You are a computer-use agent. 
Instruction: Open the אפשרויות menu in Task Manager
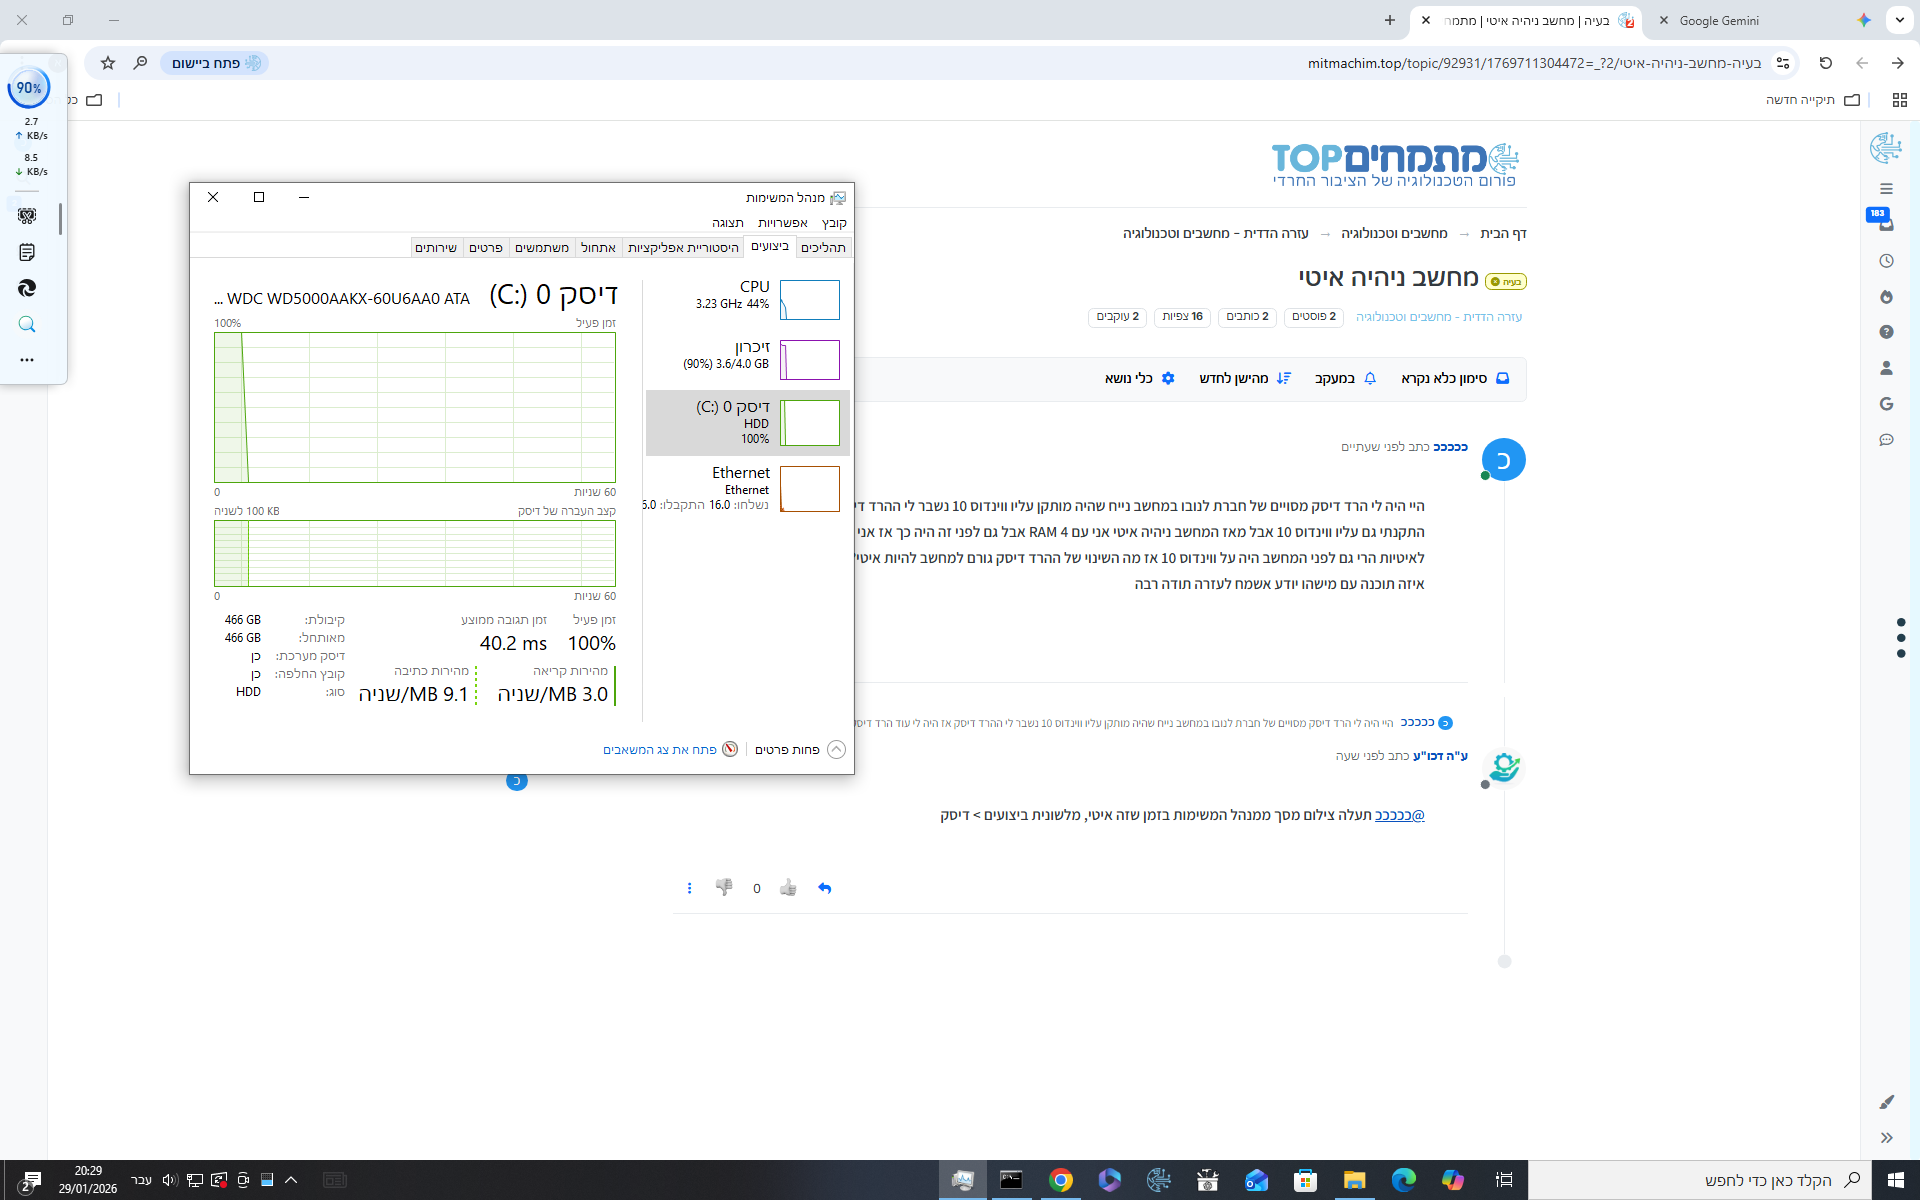point(782,223)
